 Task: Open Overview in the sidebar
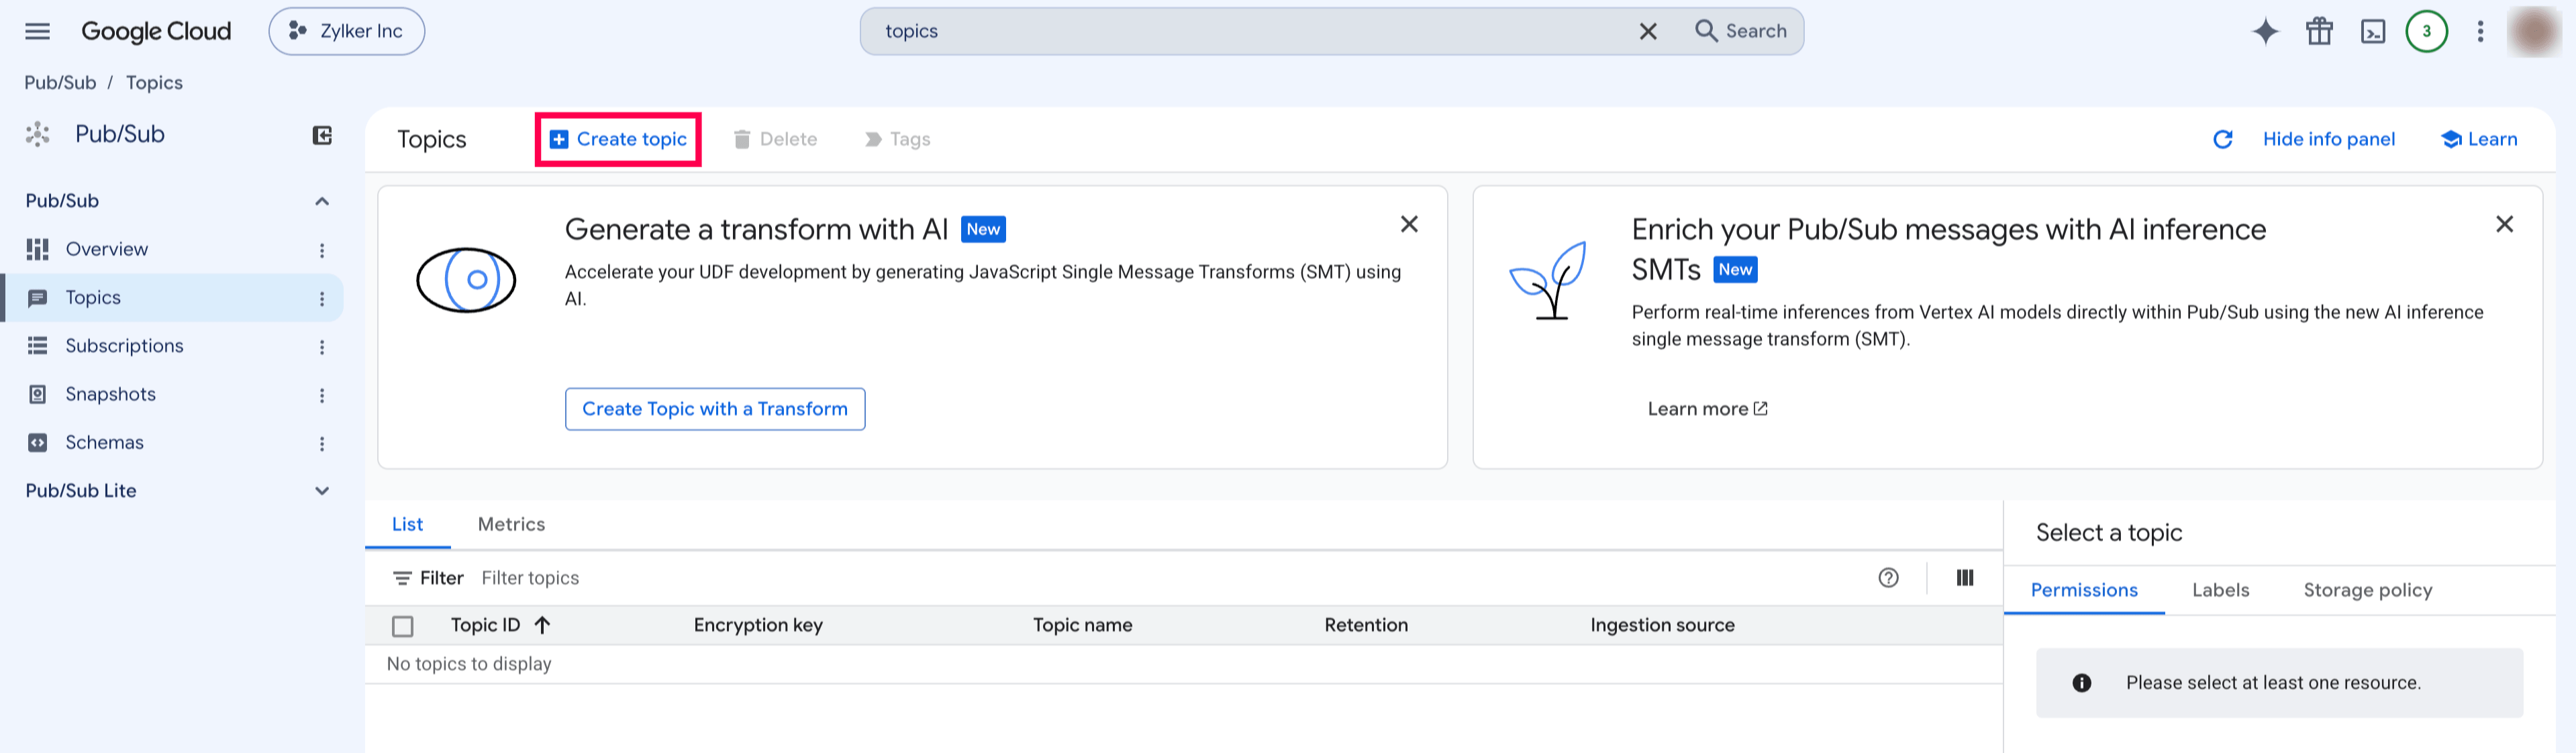pos(106,249)
